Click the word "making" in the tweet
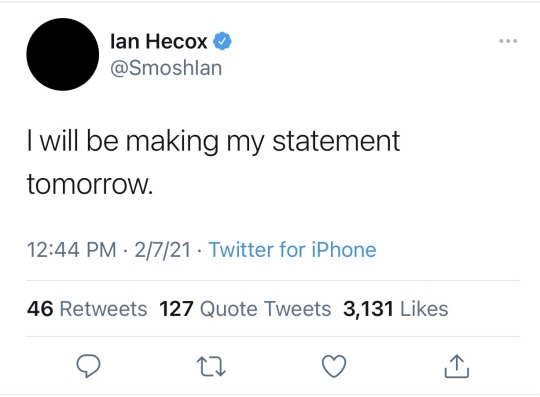Screen dimensions: 540x397 coord(172,142)
